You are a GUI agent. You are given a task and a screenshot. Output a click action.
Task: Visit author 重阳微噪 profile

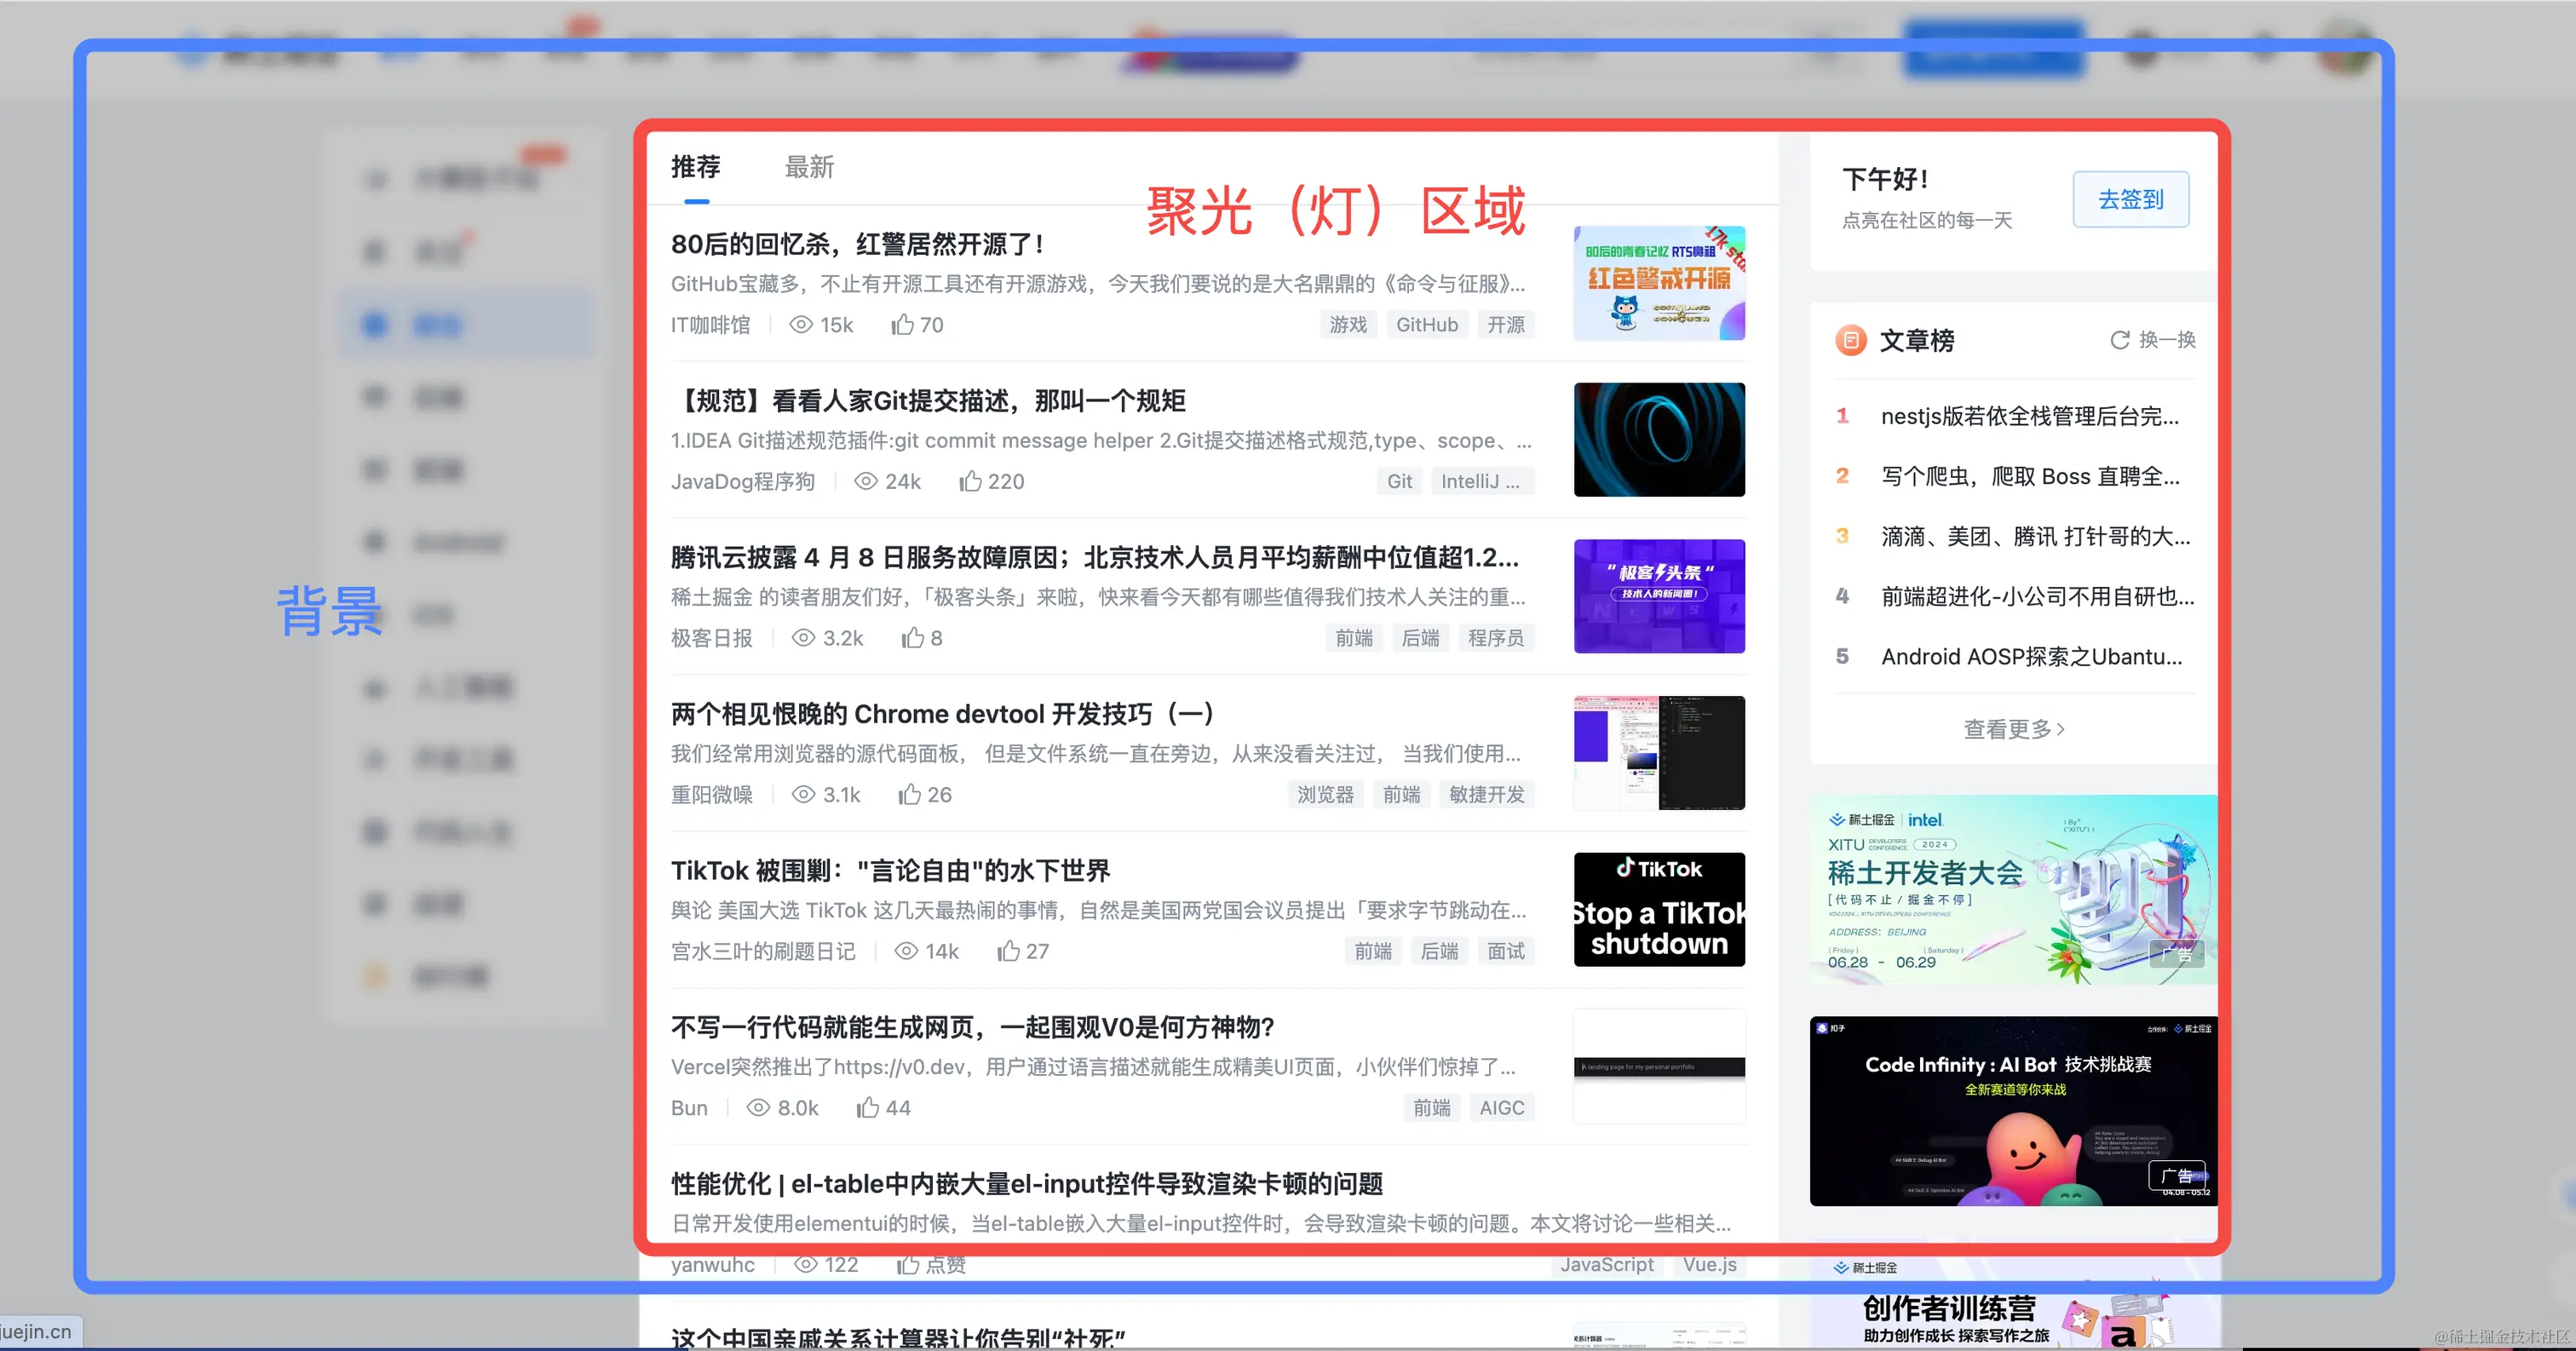pyautogui.click(x=711, y=795)
